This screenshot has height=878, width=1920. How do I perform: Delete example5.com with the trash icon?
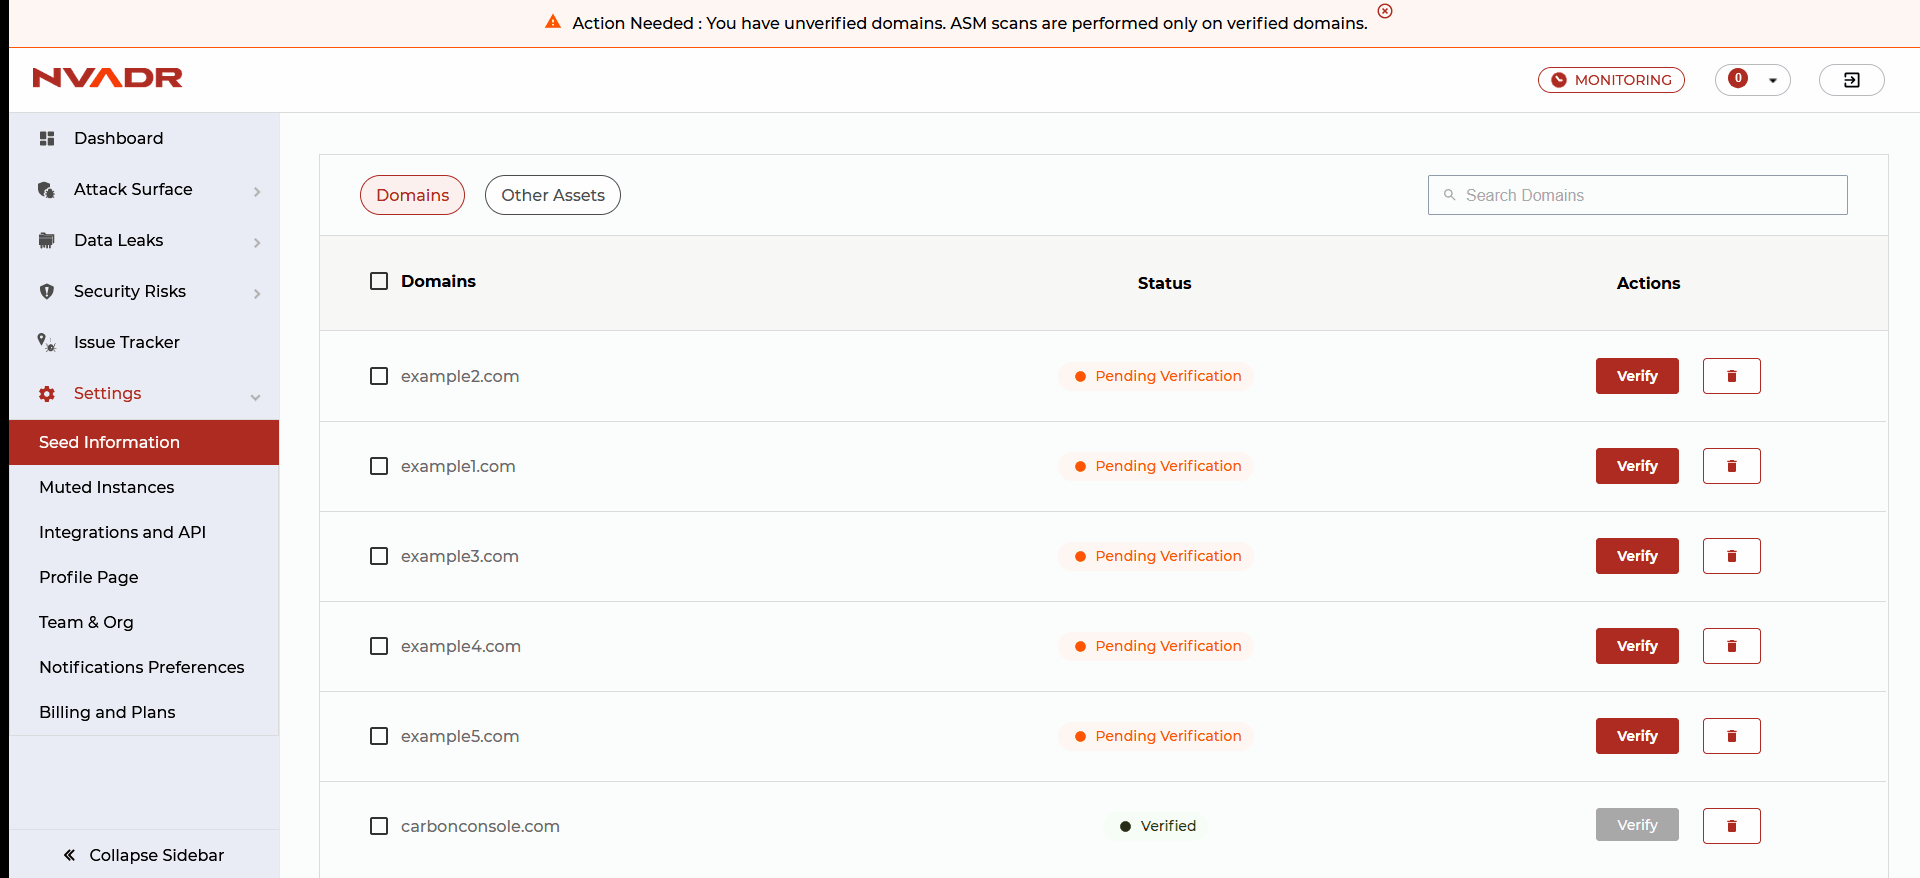[x=1732, y=736]
